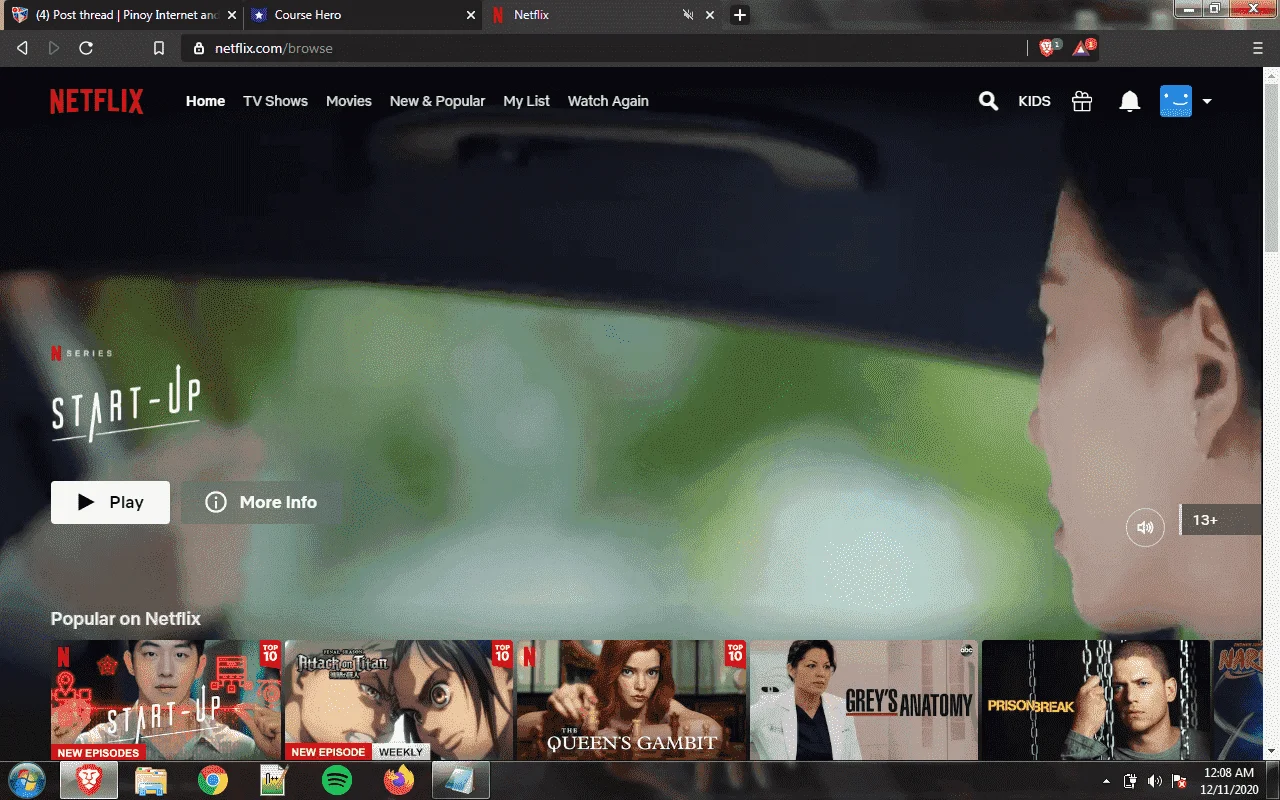Go to Netflix Home

[205, 101]
